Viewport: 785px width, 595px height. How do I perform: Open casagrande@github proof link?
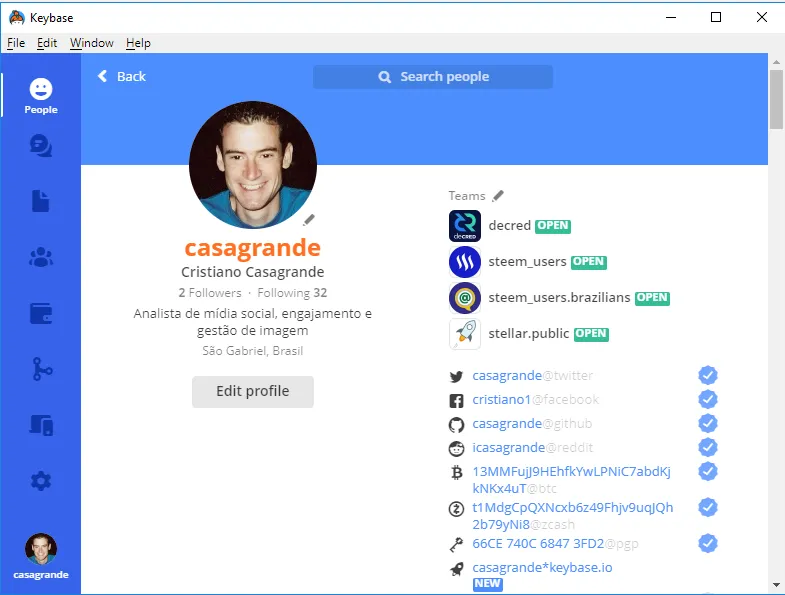532,424
